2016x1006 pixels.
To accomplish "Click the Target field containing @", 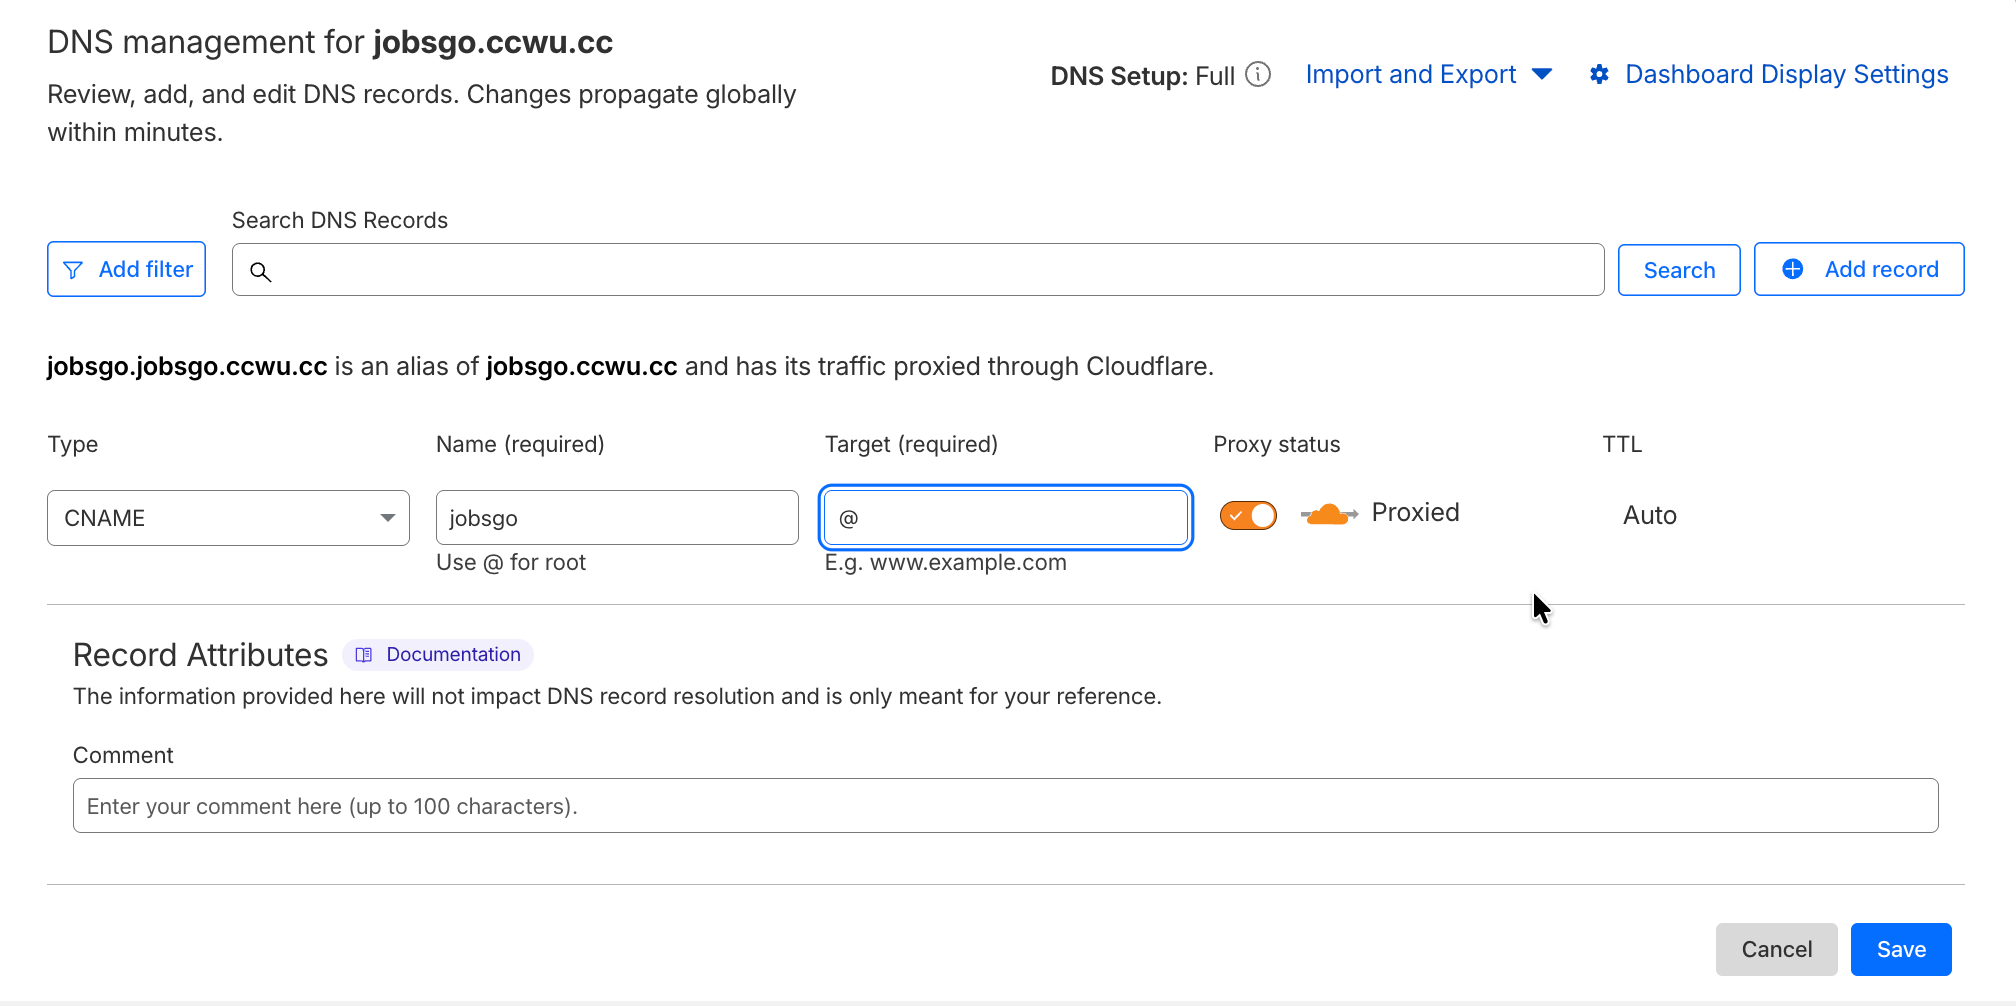I will (x=1006, y=518).
